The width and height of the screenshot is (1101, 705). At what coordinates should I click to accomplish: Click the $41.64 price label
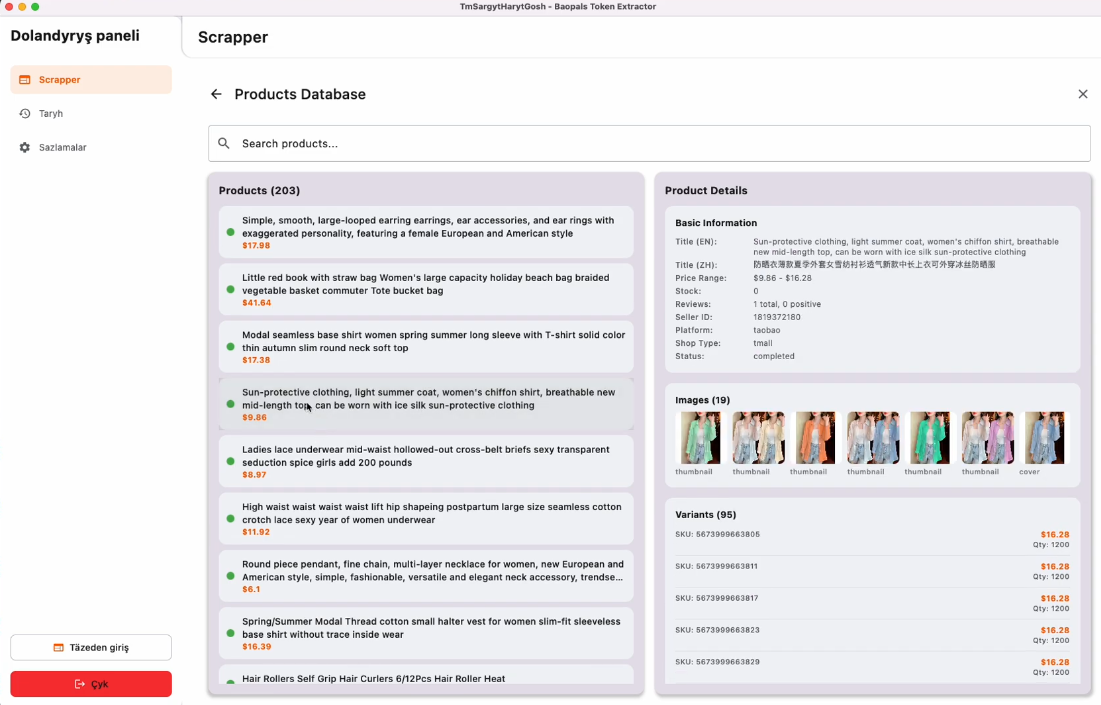tap(256, 303)
